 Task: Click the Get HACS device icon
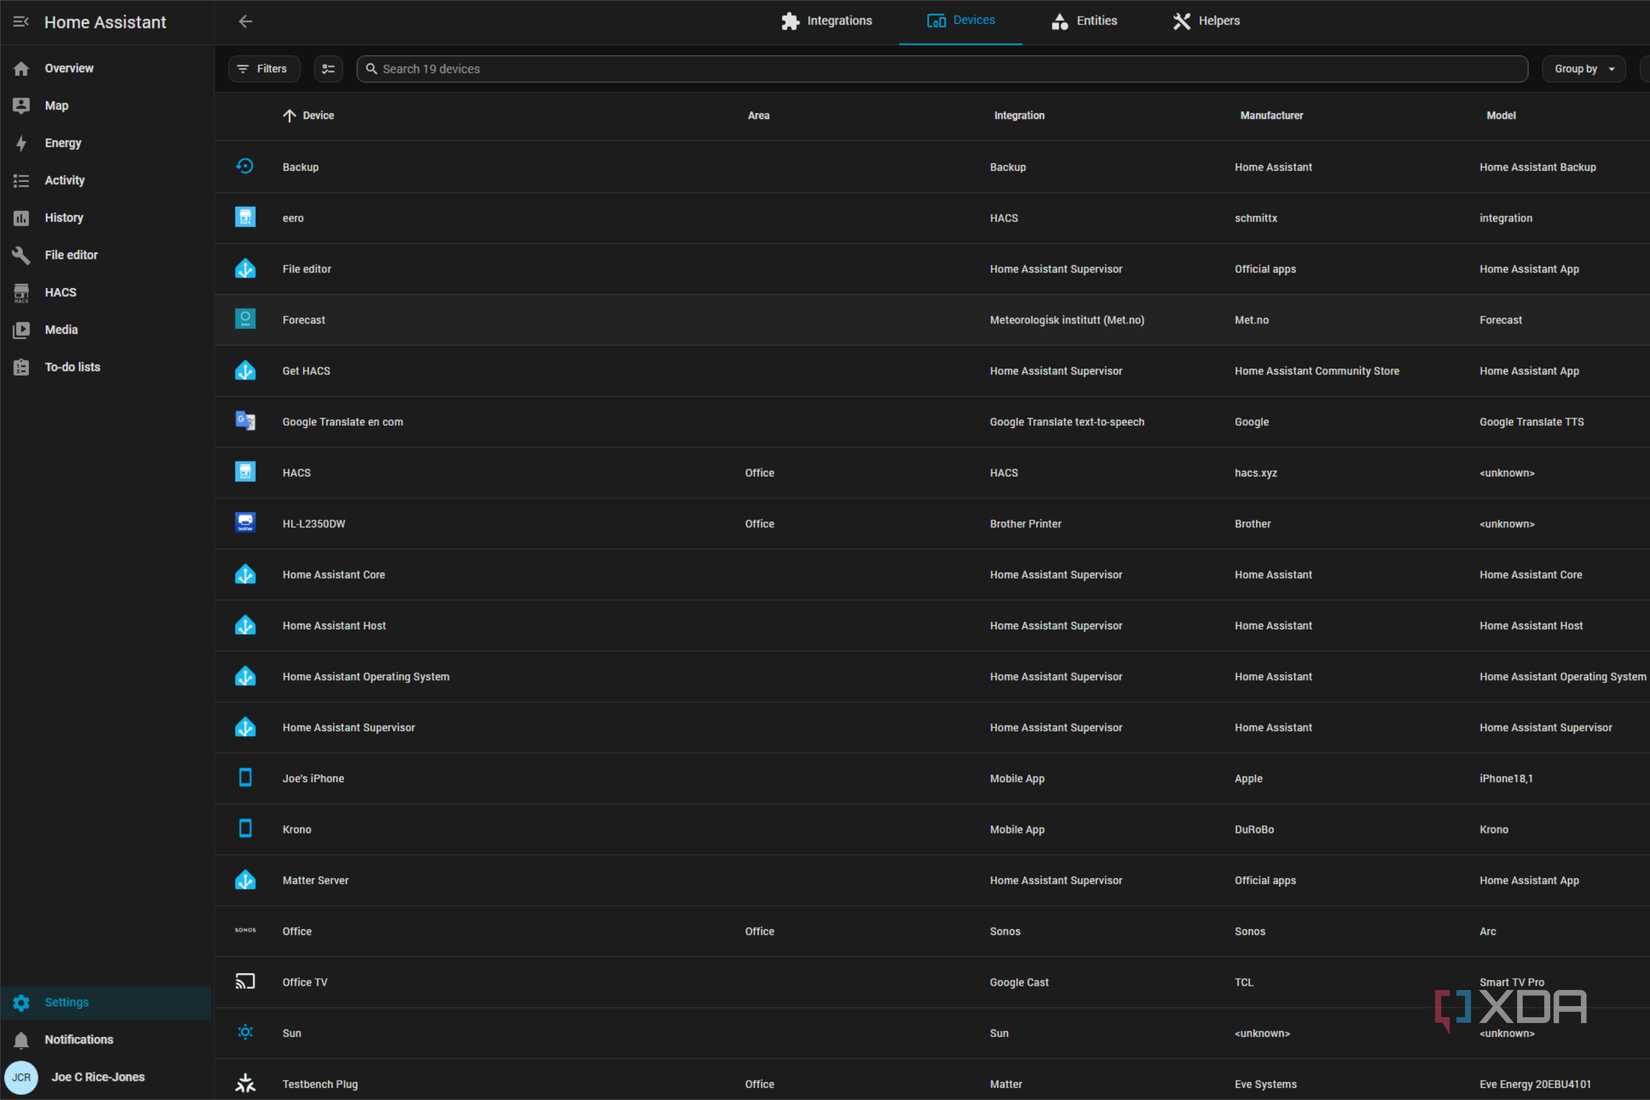pos(245,370)
